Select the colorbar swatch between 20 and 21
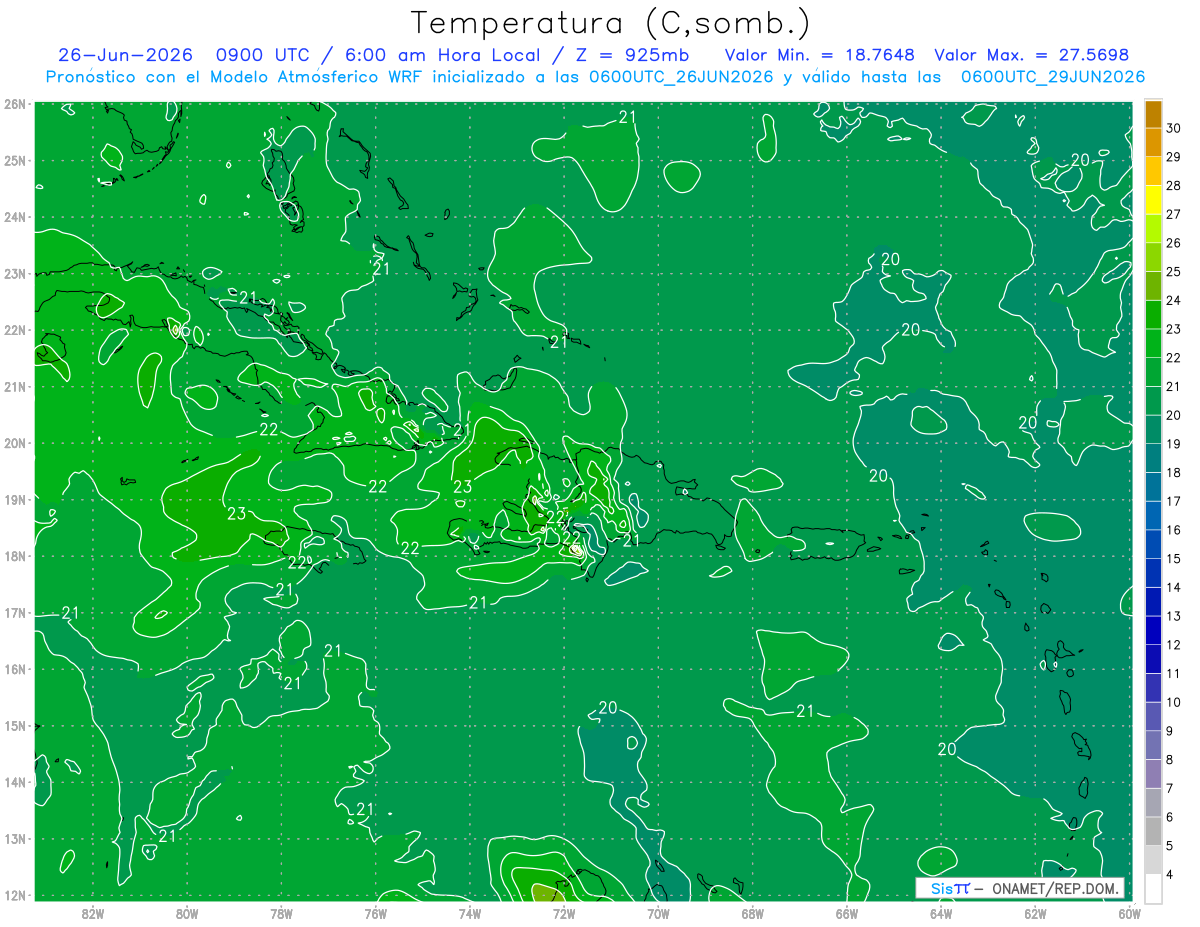1200x927 pixels. pos(1153,401)
